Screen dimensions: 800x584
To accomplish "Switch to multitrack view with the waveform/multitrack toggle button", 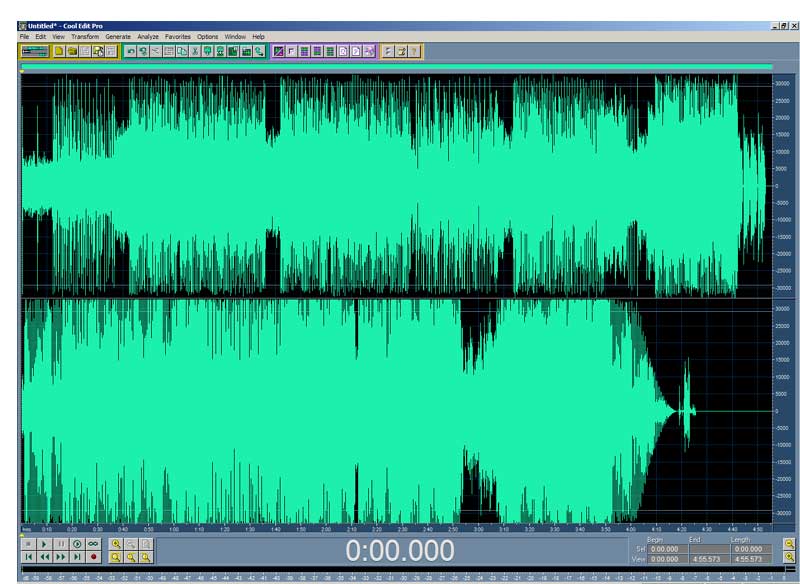I will [34, 51].
